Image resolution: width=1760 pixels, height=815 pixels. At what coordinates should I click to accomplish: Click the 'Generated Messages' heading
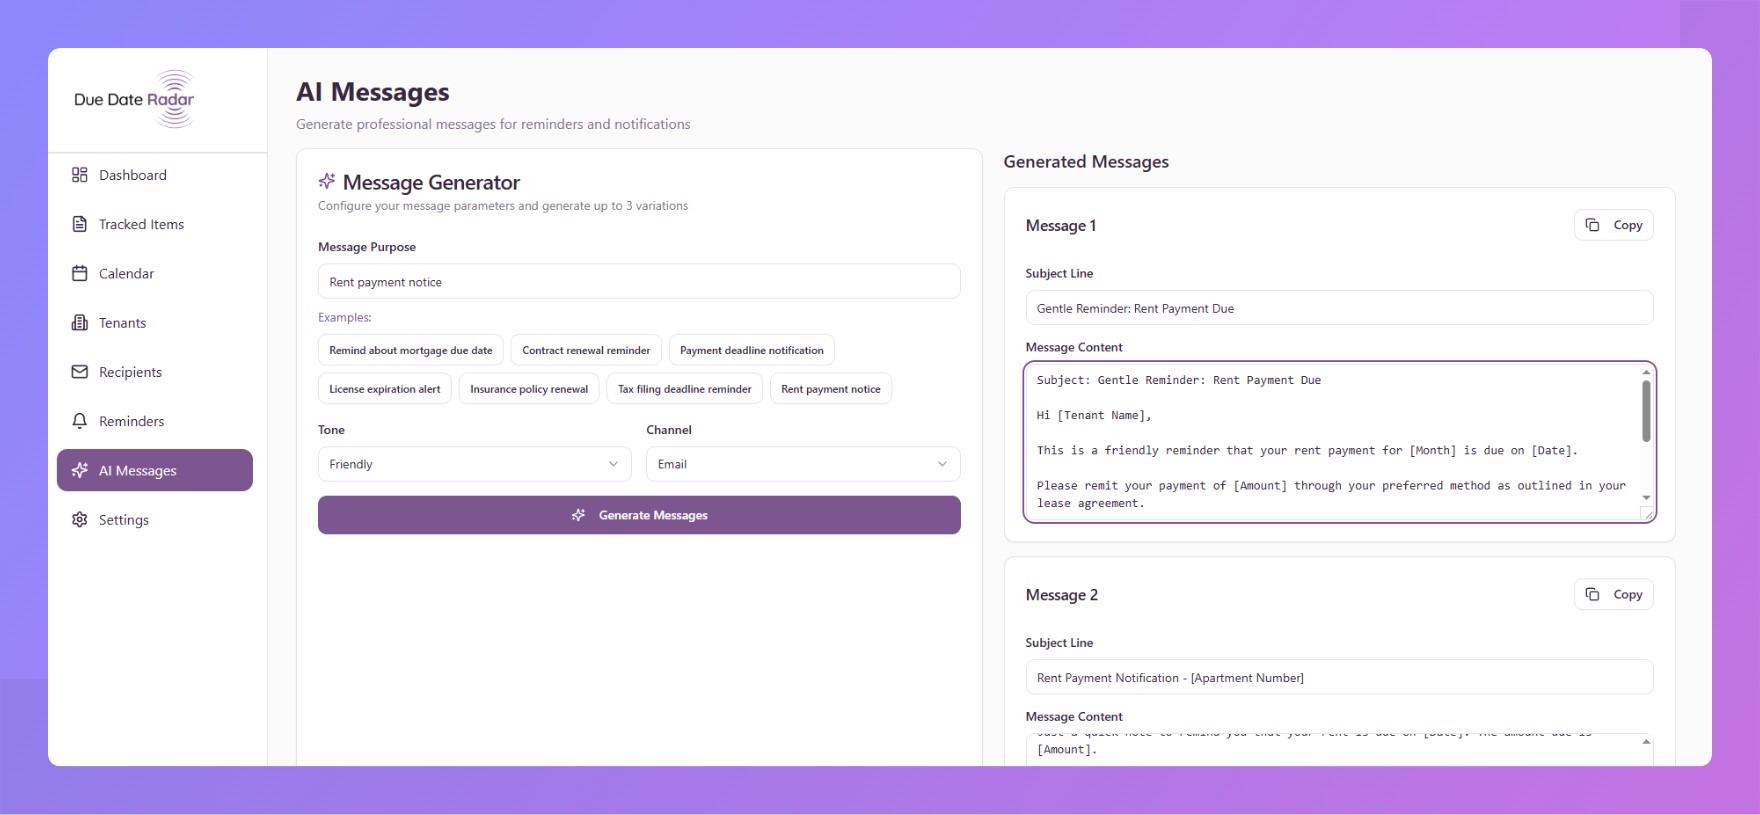click(x=1086, y=162)
